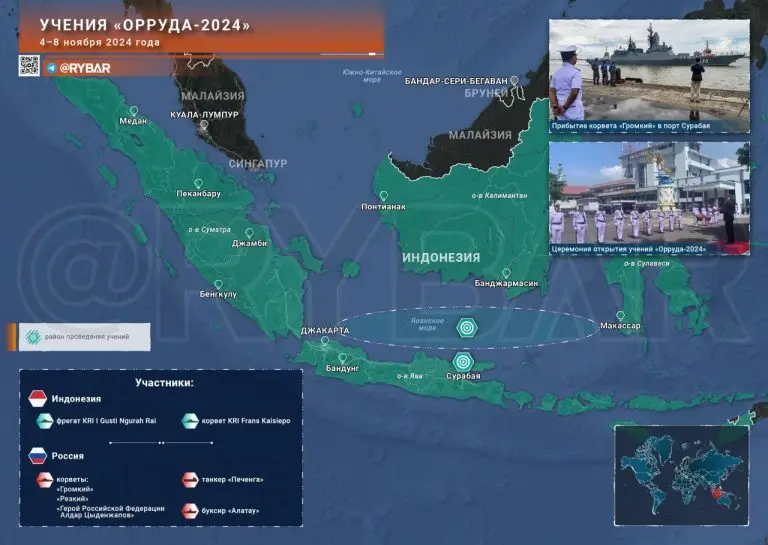Click the world locator mini-map

click(x=679, y=476)
